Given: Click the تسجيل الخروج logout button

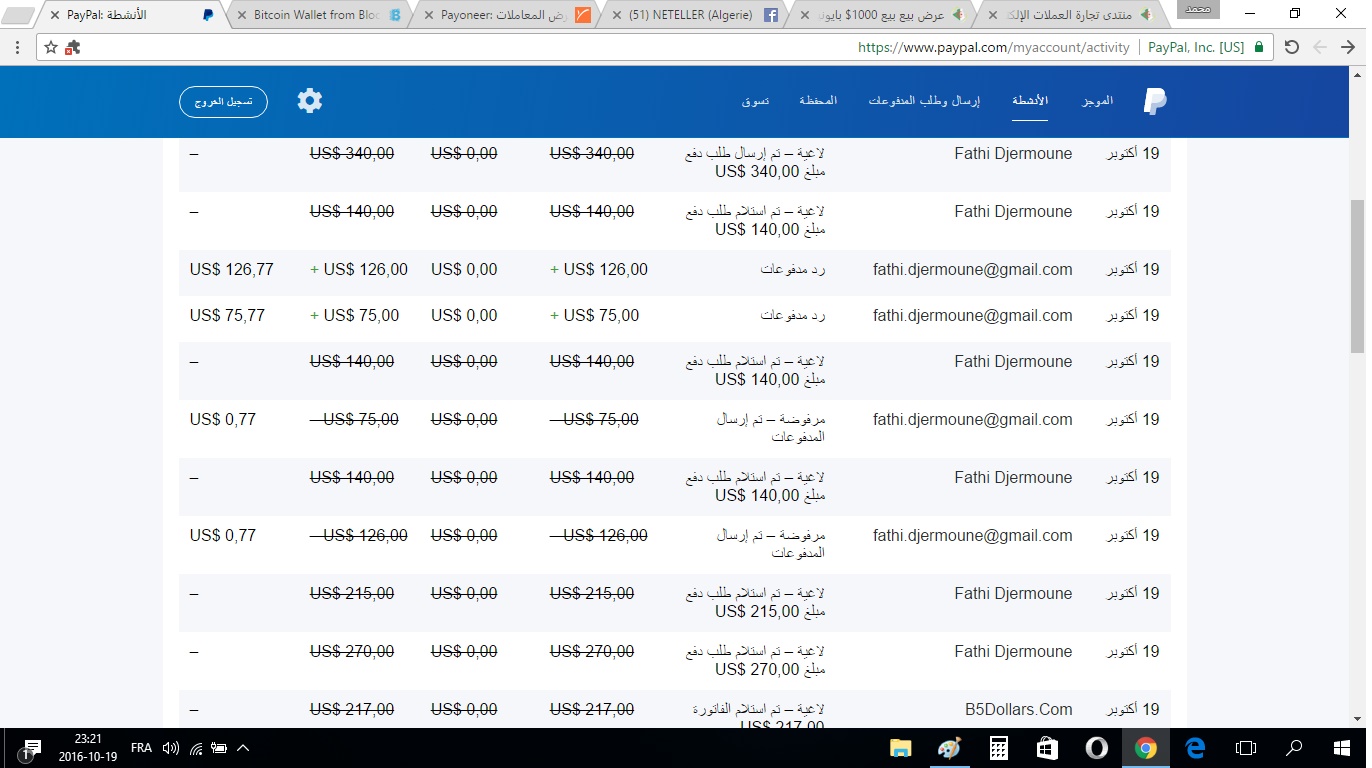Looking at the screenshot, I should 223,101.
